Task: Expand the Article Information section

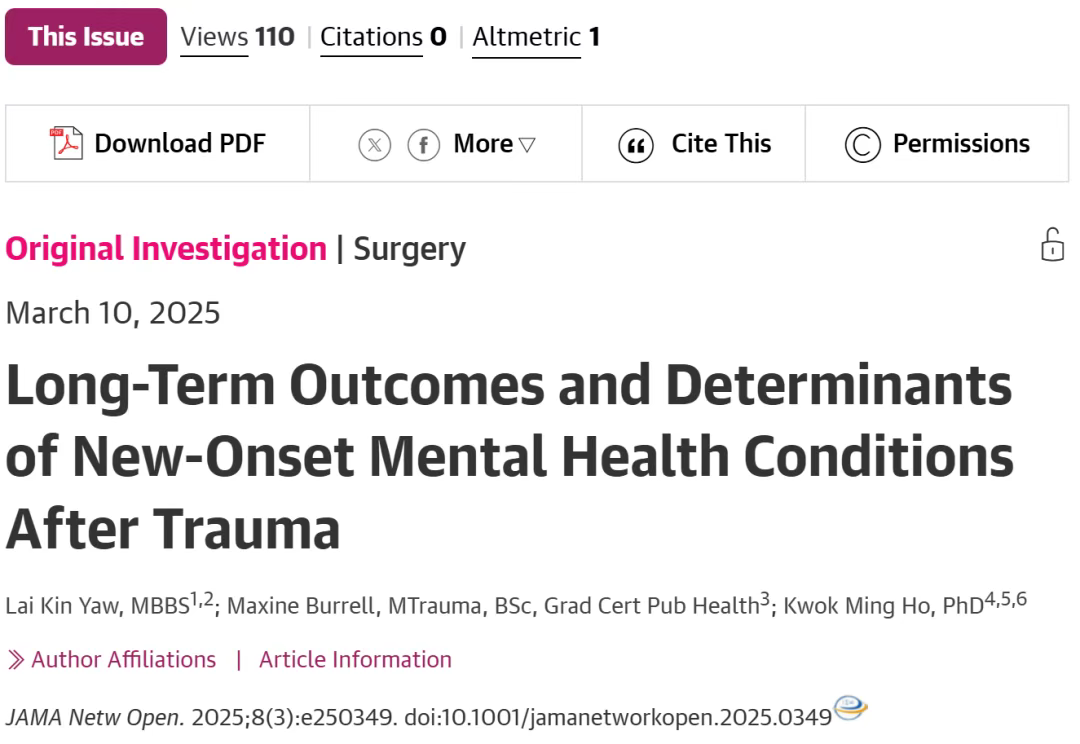Action: 355,659
